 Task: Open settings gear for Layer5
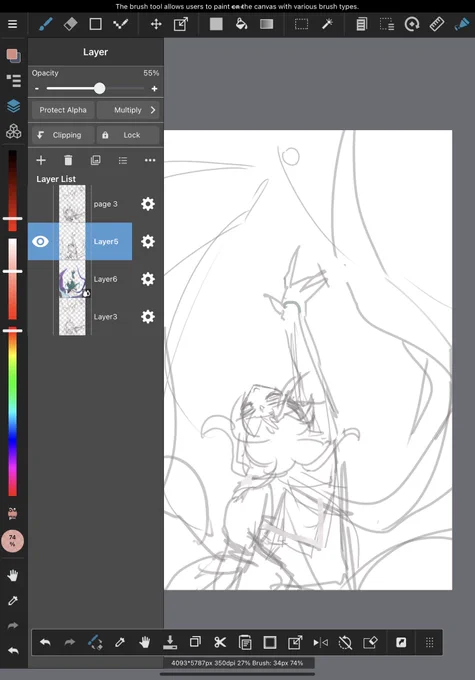click(148, 242)
